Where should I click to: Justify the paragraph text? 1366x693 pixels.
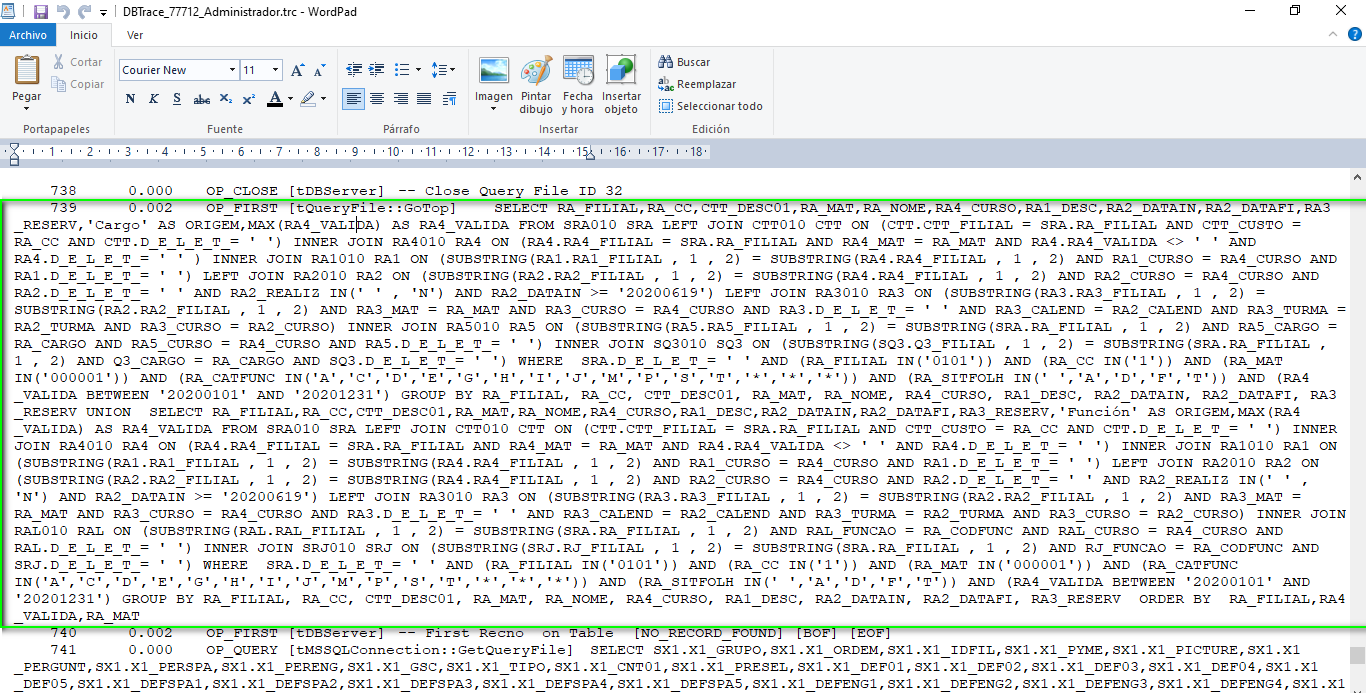coord(424,99)
